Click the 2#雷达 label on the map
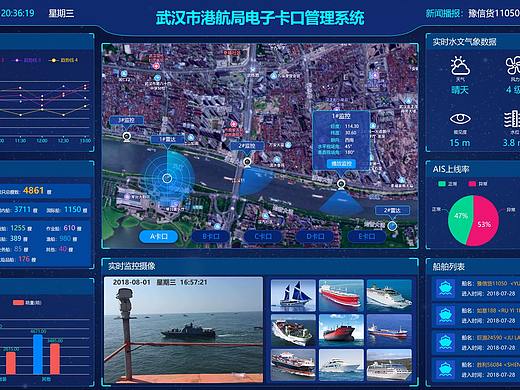Image resolution: width=520 pixels, height=390 pixels. coord(392,210)
